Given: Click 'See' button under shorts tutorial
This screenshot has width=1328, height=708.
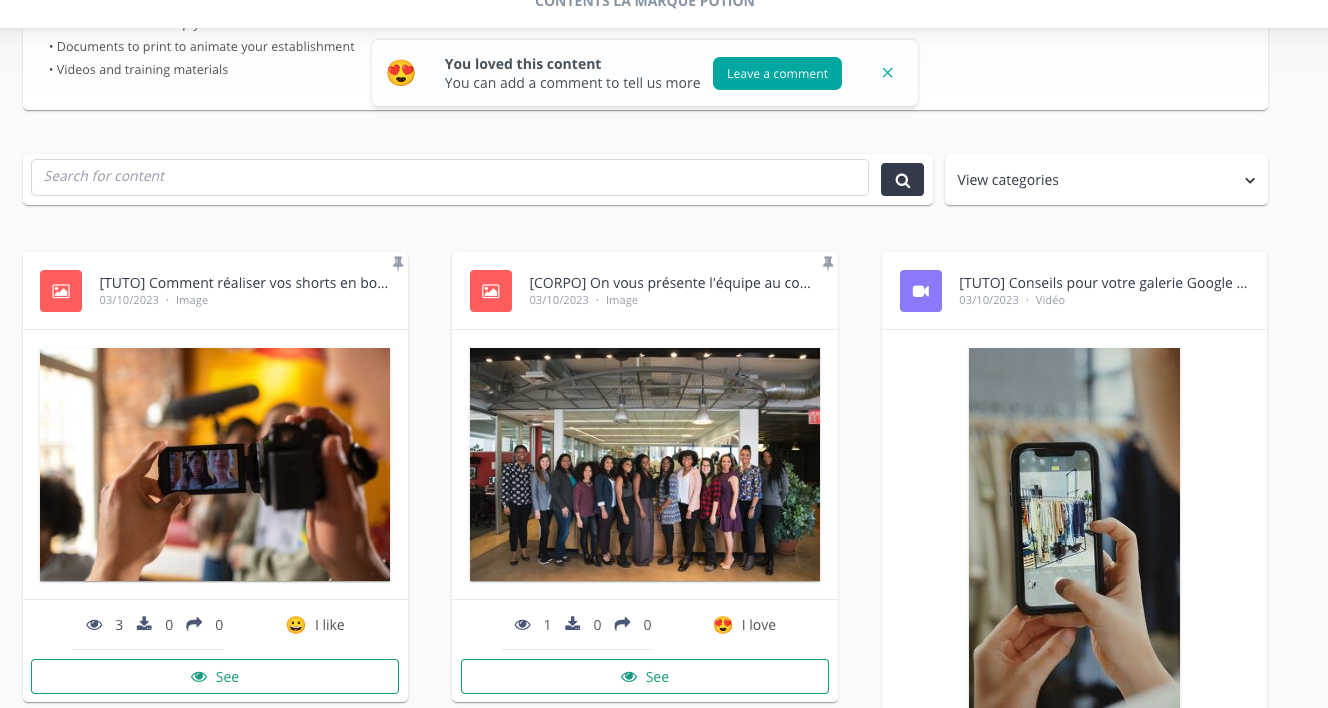Looking at the screenshot, I should [x=215, y=677].
